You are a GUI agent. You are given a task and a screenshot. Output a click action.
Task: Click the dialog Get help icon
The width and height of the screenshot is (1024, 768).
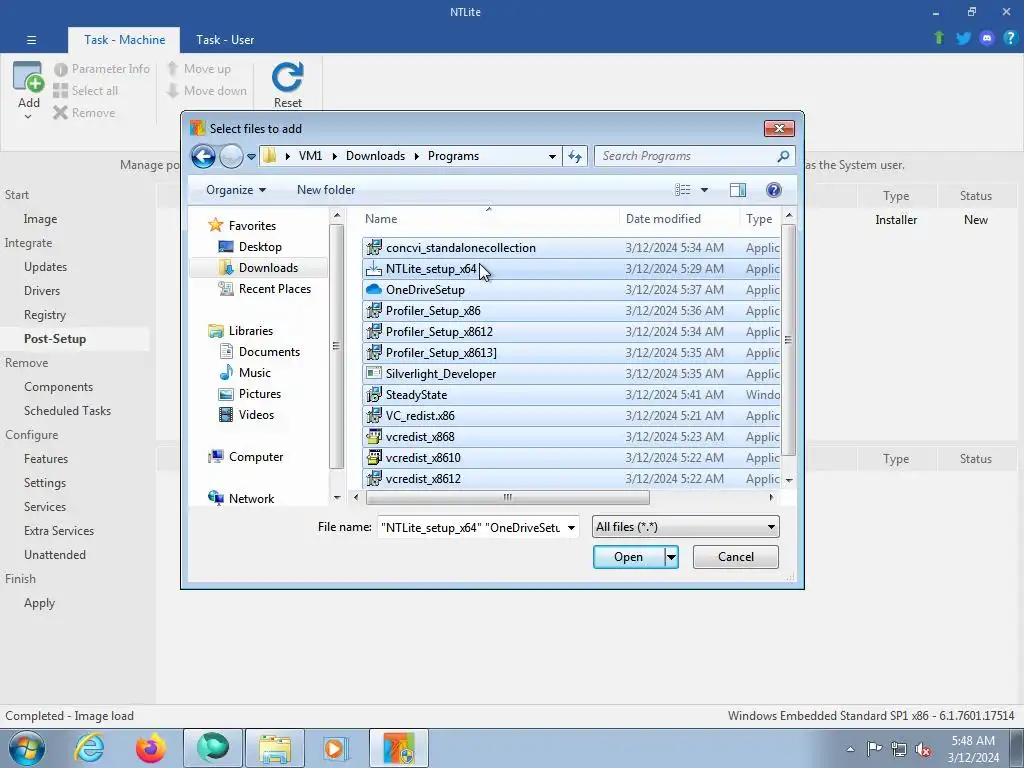[x=774, y=190]
